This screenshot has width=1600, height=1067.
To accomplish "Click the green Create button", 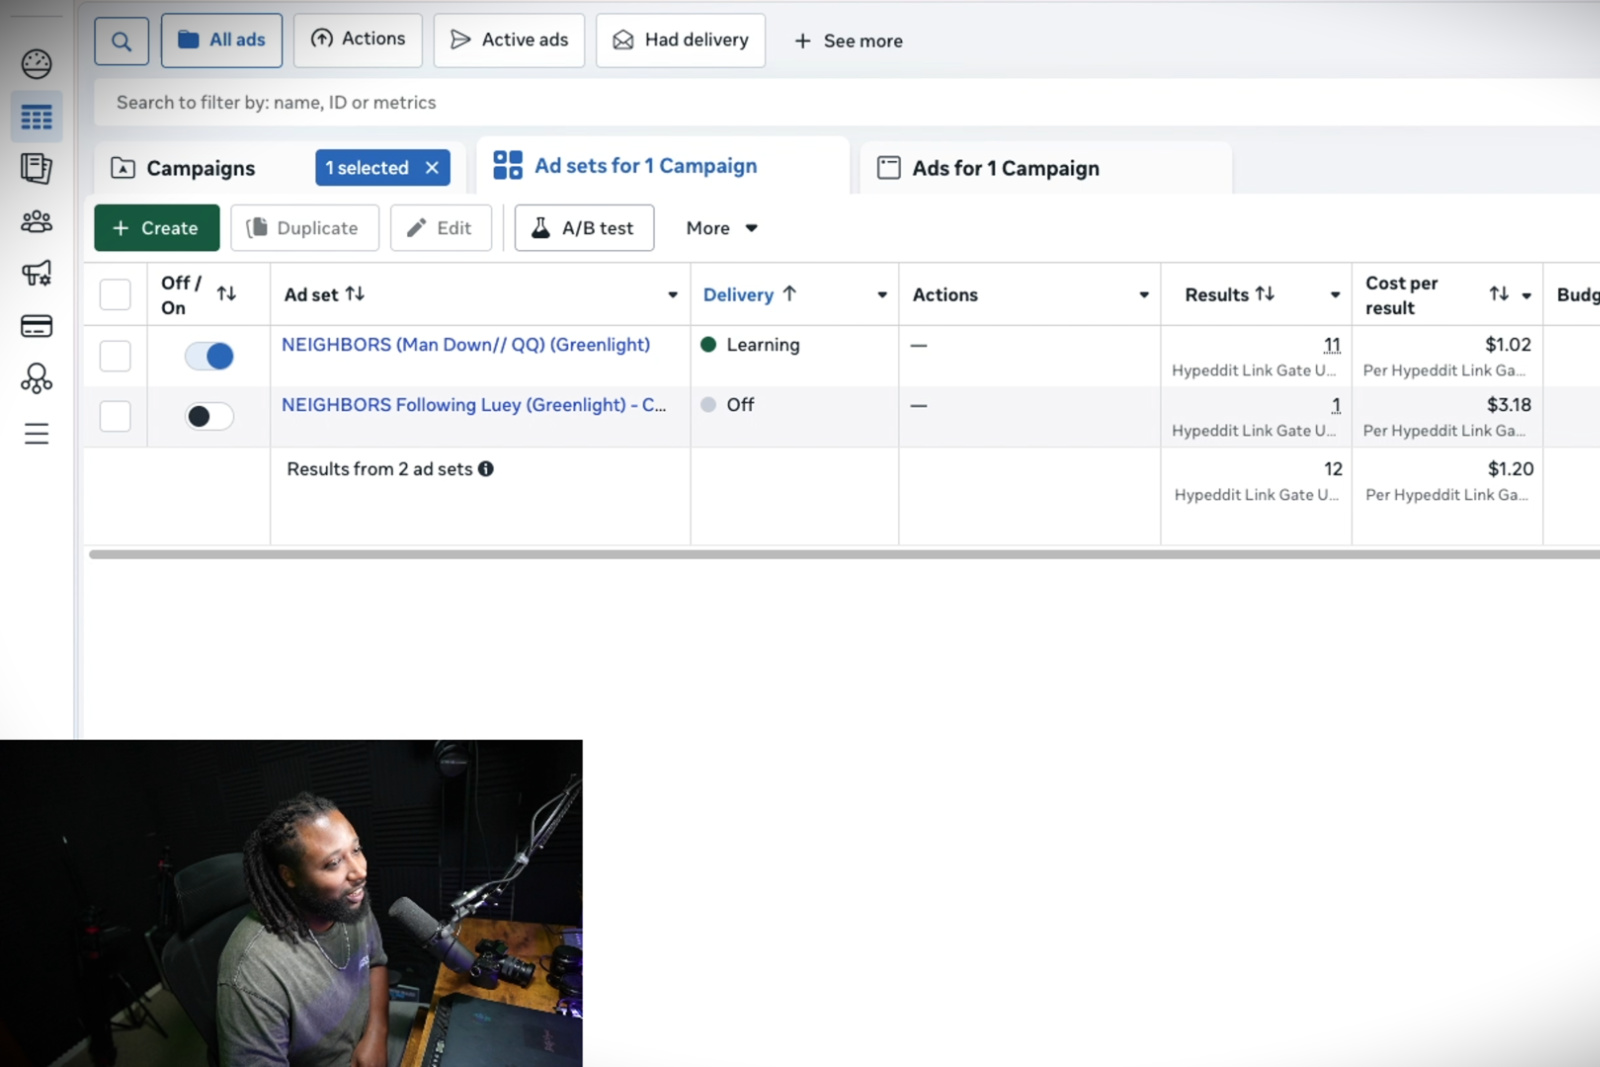I will pyautogui.click(x=156, y=228).
